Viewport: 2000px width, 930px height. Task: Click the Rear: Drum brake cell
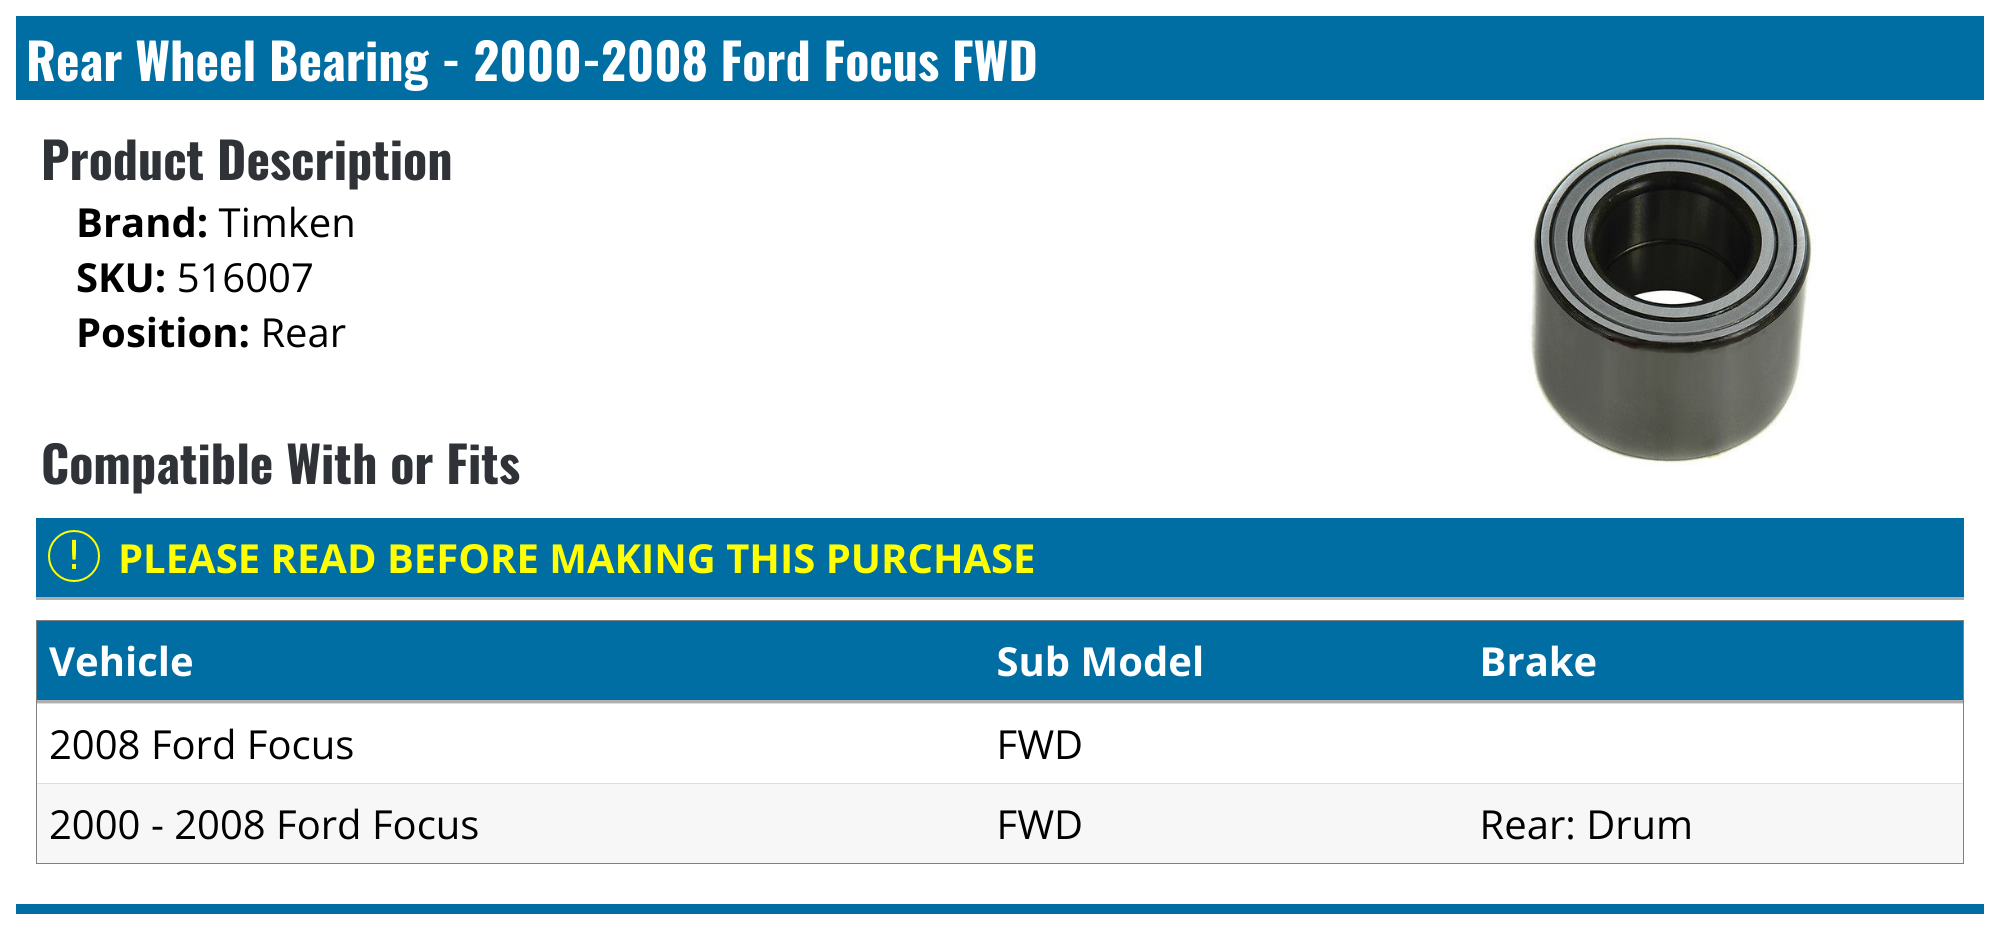click(1585, 825)
